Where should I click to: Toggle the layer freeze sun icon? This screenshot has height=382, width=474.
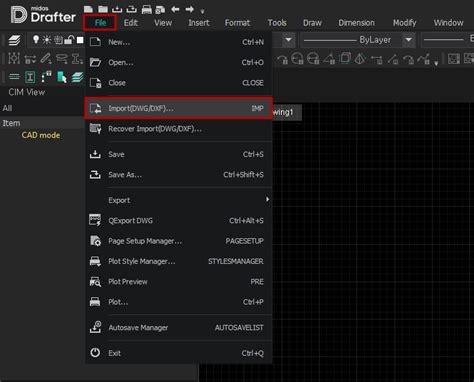pos(47,40)
